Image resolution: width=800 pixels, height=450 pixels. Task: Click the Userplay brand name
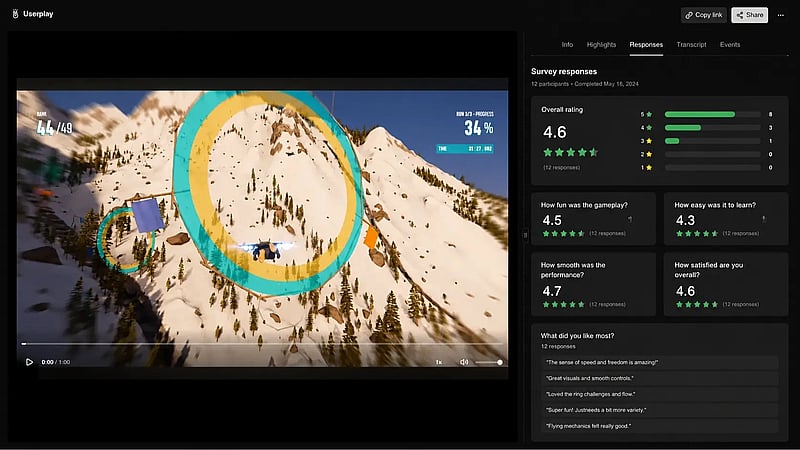[x=38, y=14]
